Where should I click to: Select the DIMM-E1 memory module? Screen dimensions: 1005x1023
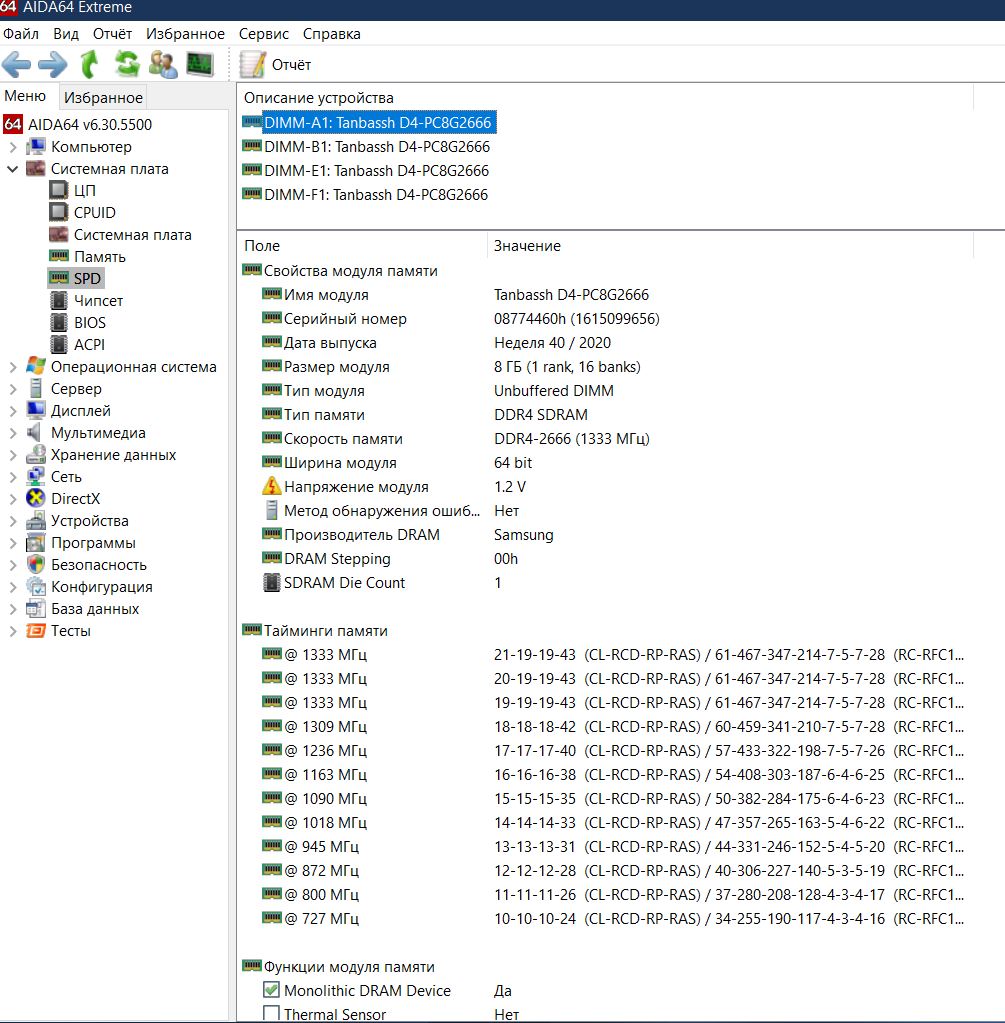pyautogui.click(x=377, y=171)
